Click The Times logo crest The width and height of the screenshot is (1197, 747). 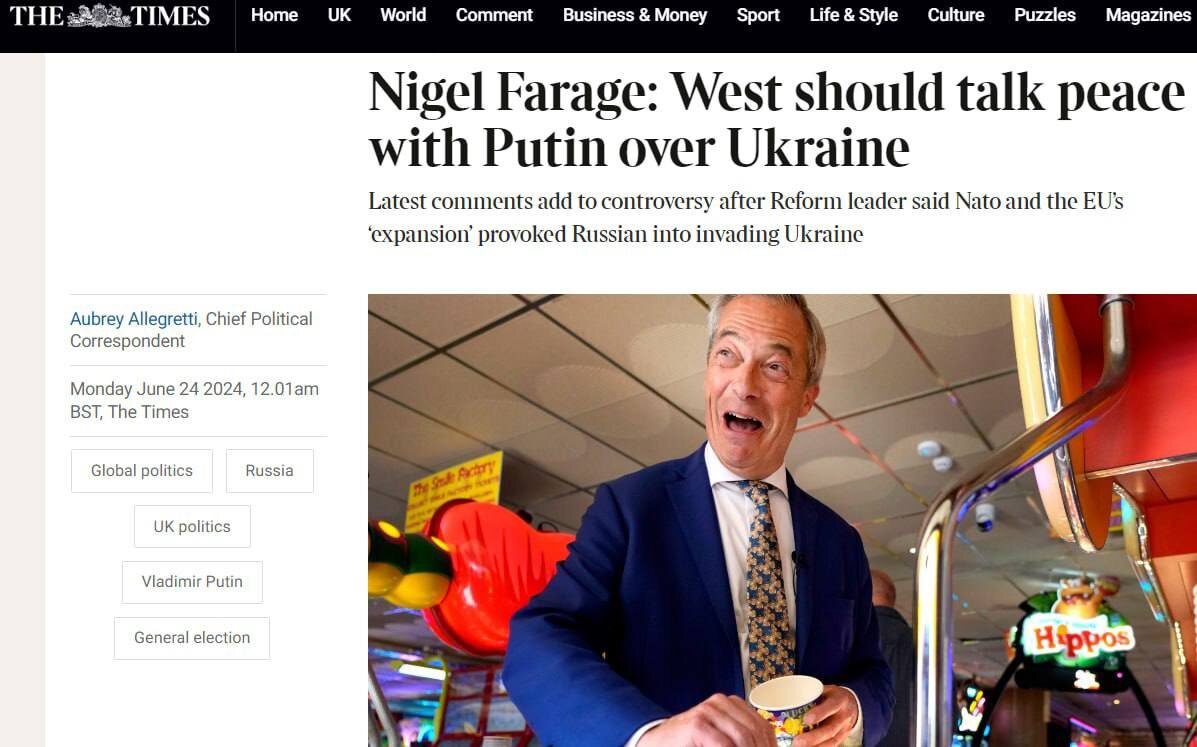[98, 15]
